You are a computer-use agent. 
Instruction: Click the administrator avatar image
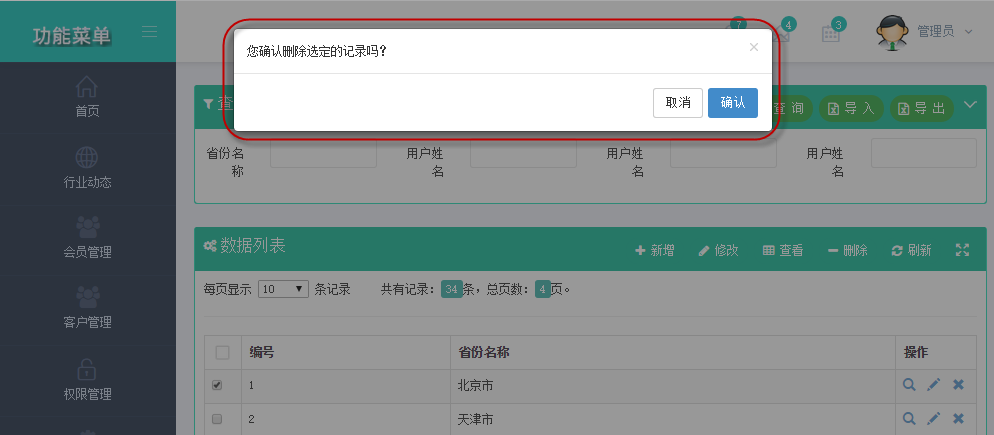coord(892,32)
